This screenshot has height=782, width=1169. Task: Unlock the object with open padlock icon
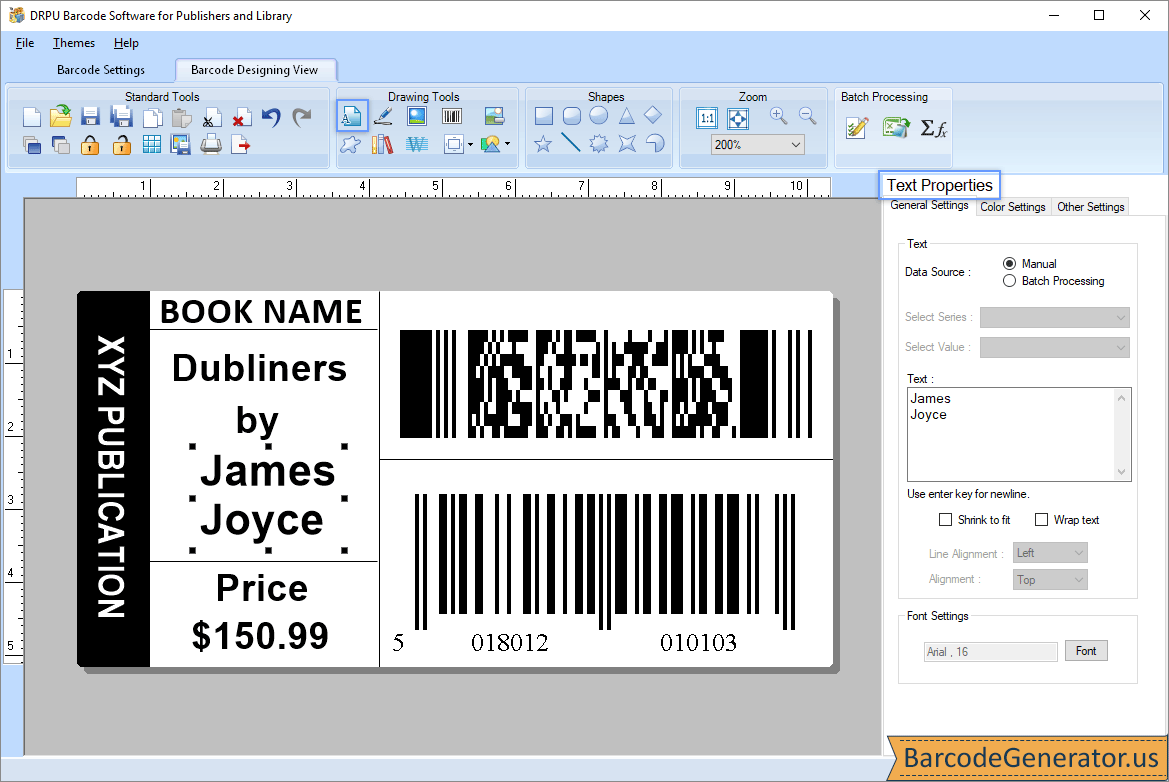(x=122, y=145)
